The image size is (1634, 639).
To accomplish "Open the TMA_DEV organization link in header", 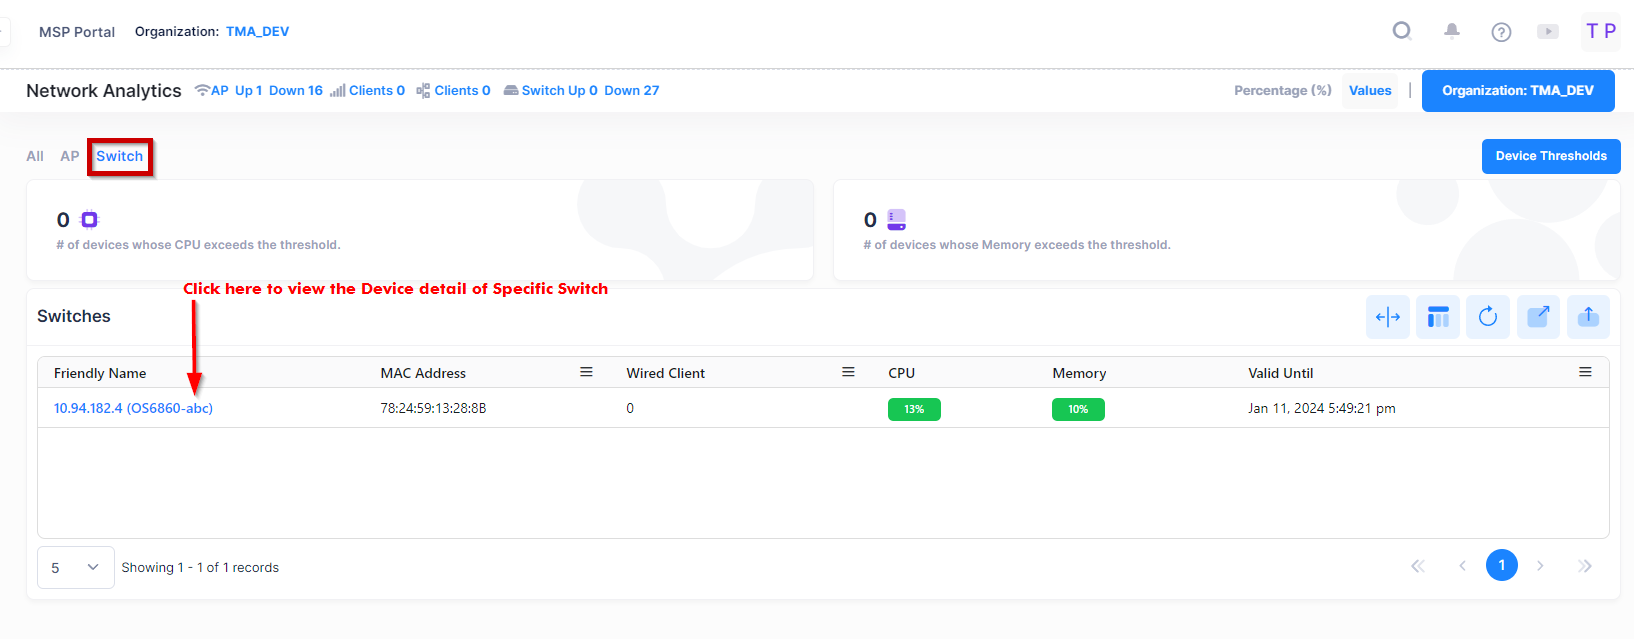I will (x=257, y=31).
